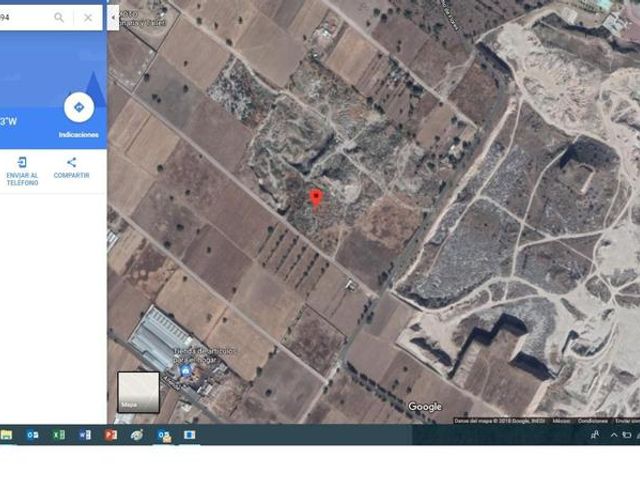
Task: Click the People icon in the system tray
Action: (595, 435)
